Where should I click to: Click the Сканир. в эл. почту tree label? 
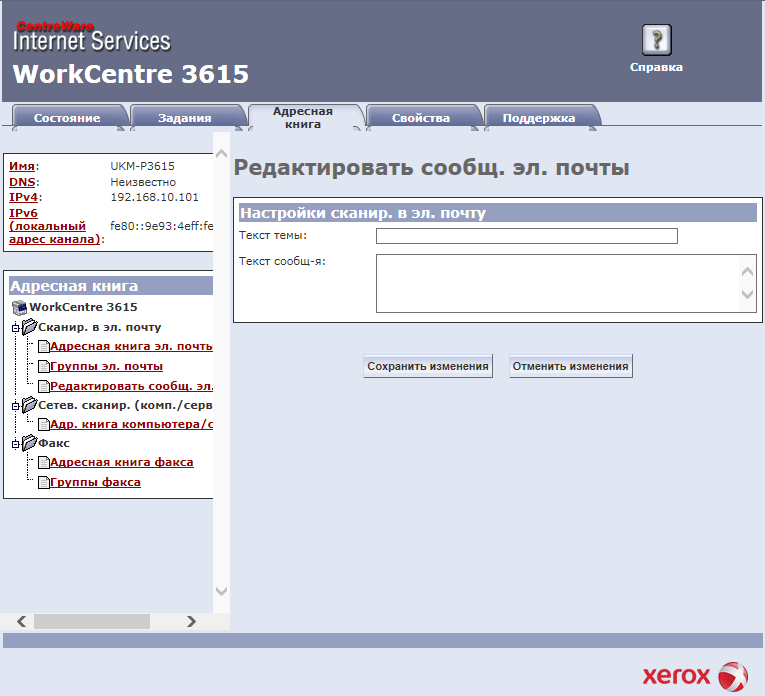[100, 327]
